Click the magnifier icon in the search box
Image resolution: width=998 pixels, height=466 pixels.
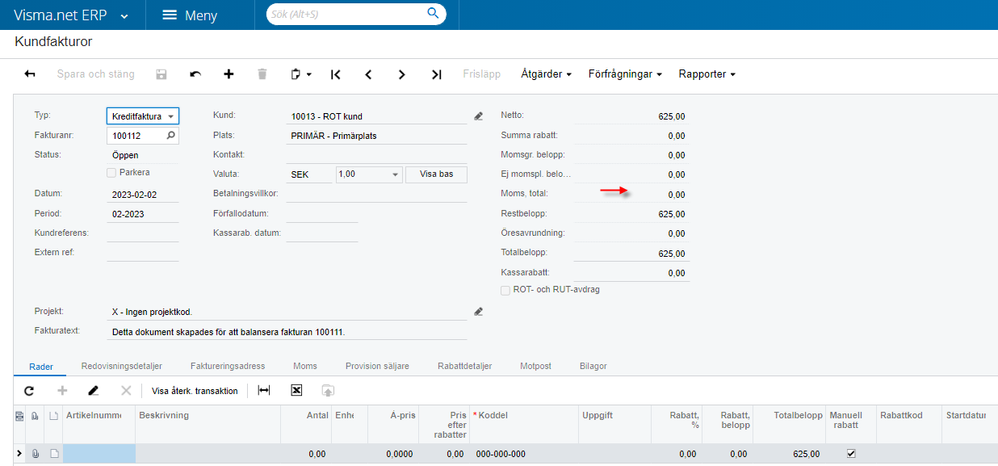[433, 13]
